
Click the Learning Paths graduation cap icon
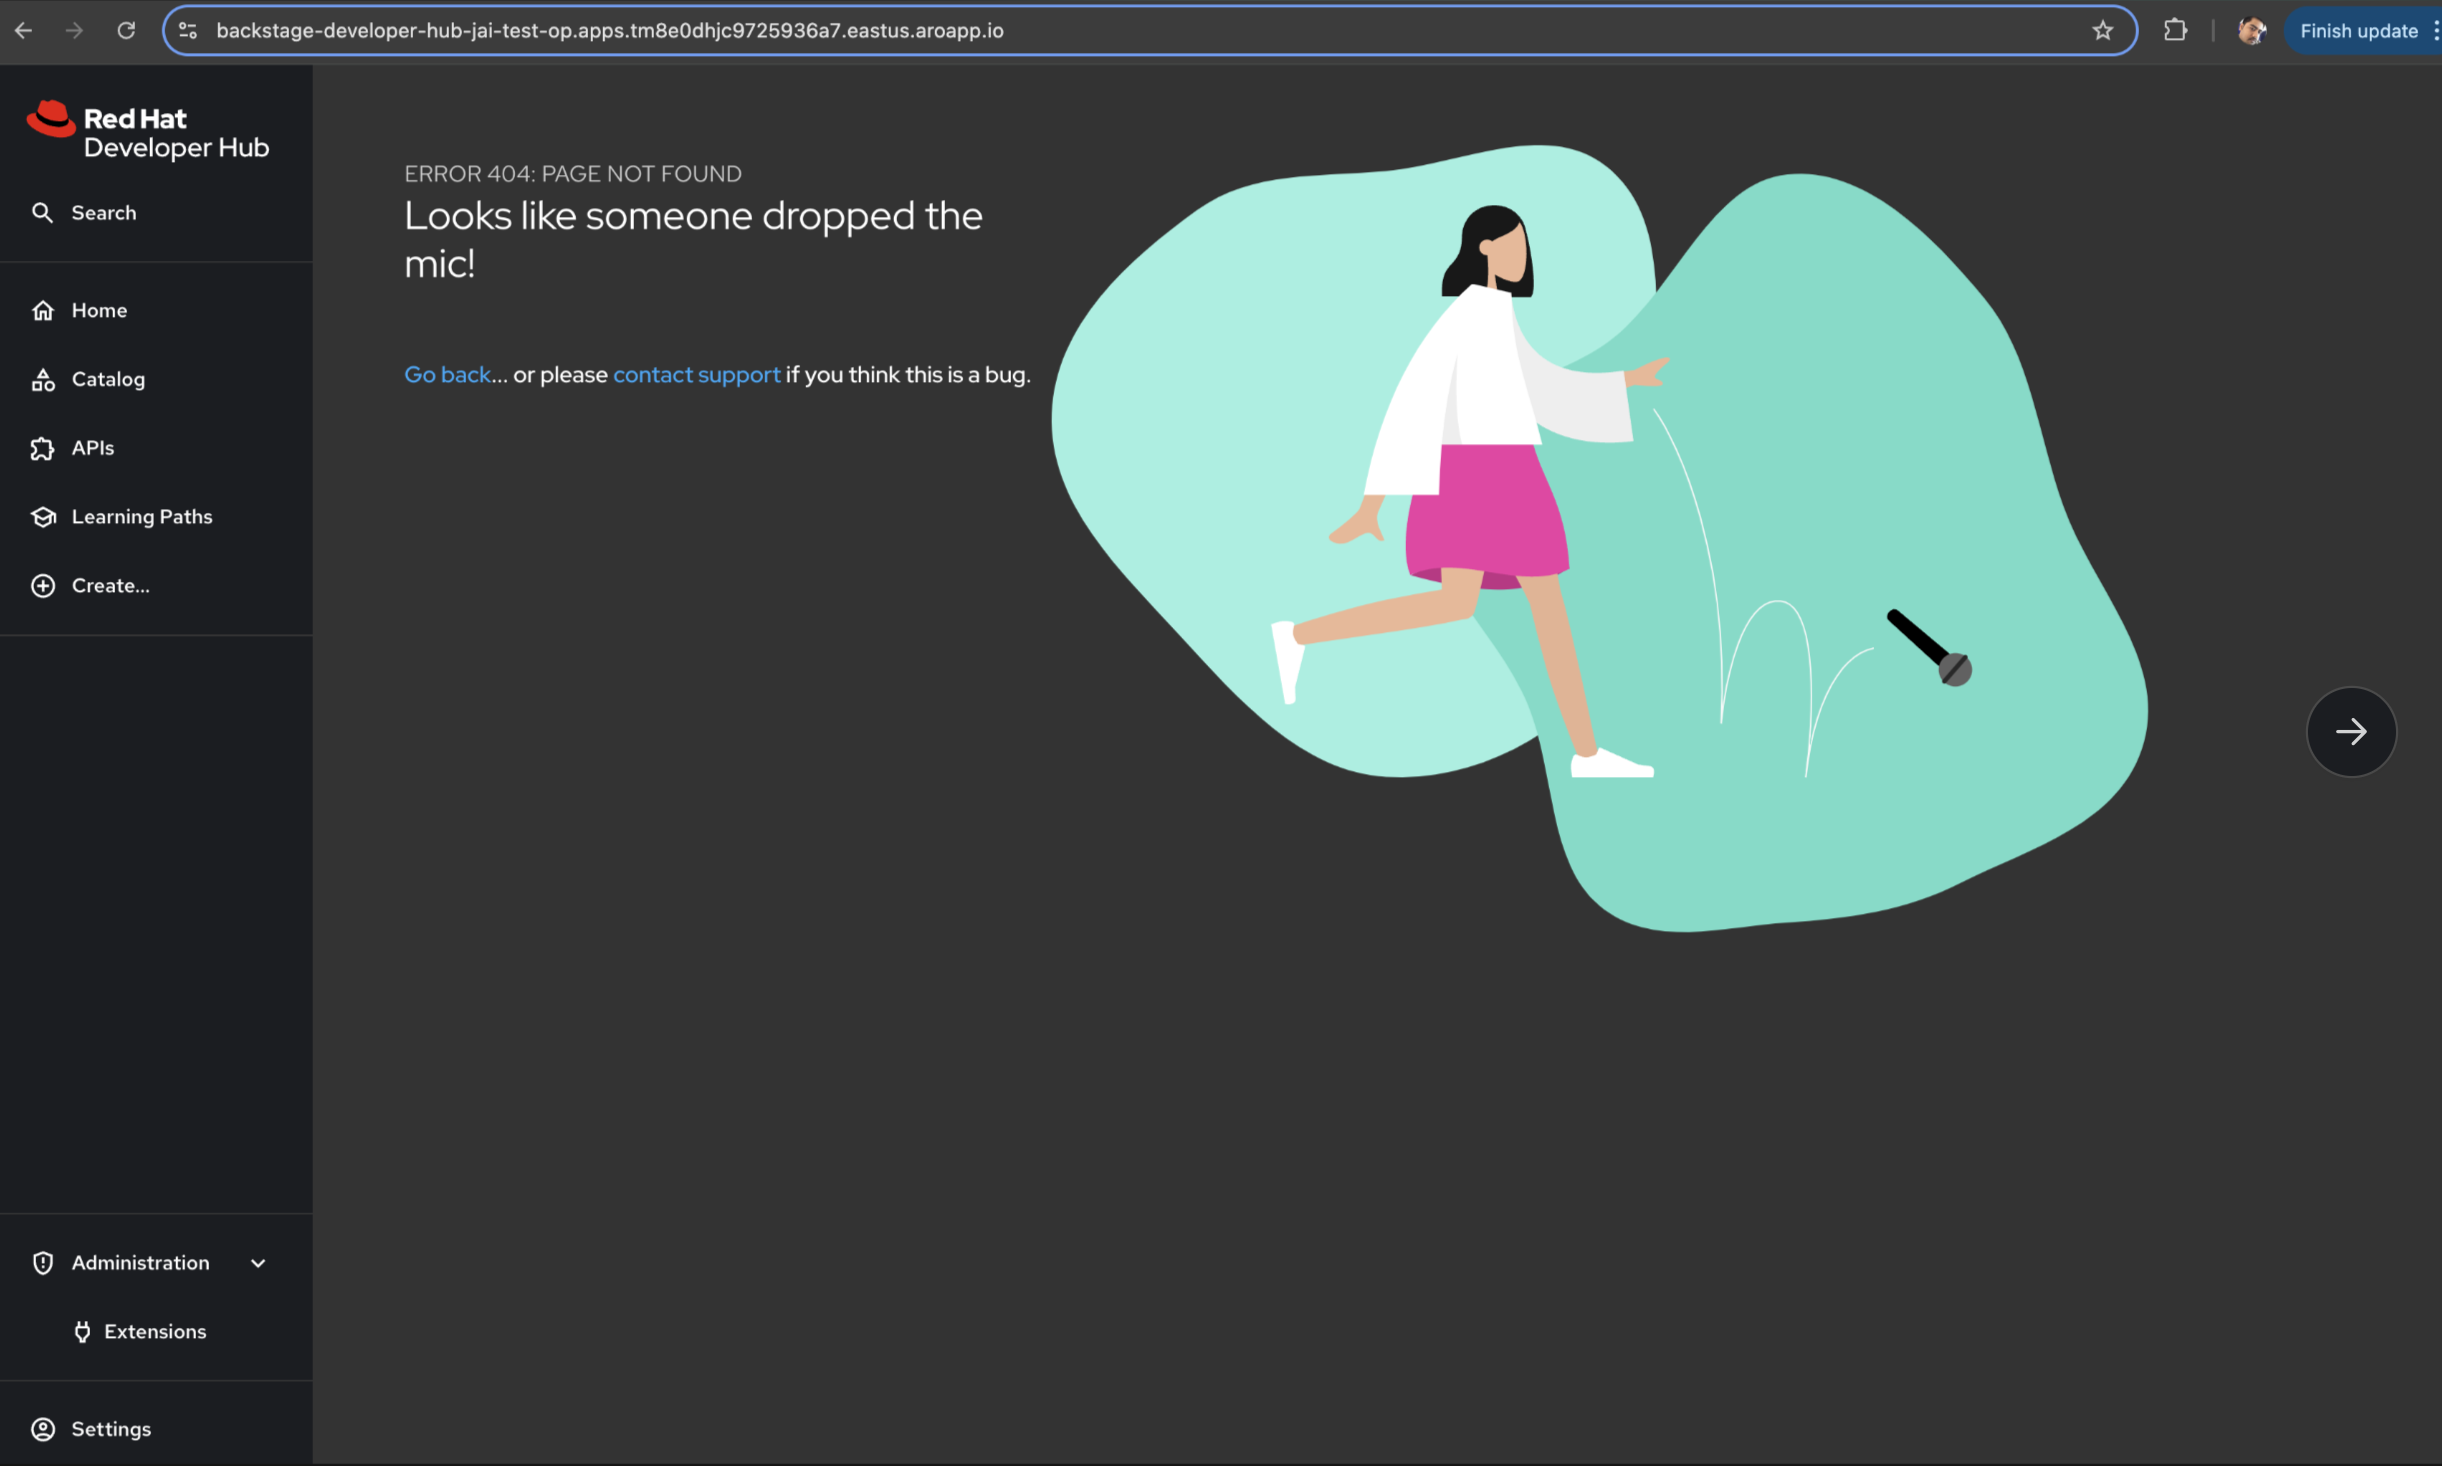pyautogui.click(x=43, y=517)
